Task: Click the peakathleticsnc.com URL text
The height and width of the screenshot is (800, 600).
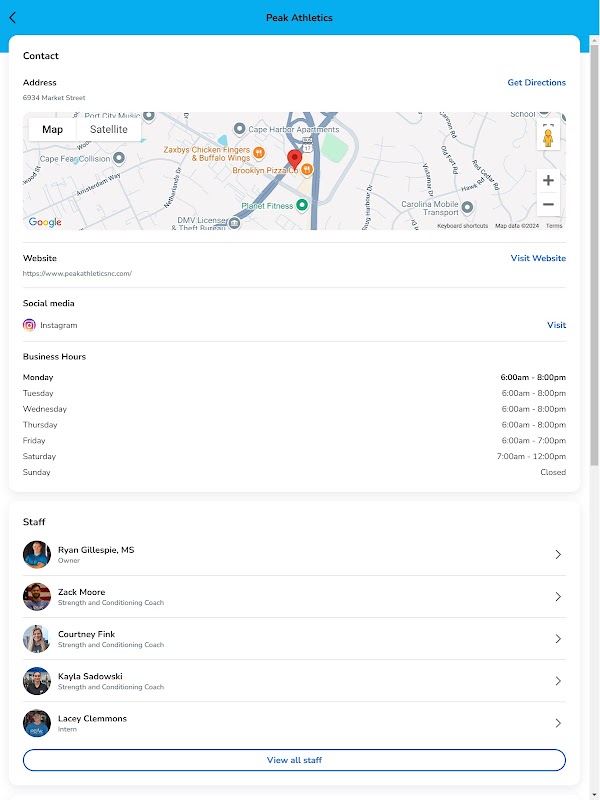Action: click(x=77, y=273)
